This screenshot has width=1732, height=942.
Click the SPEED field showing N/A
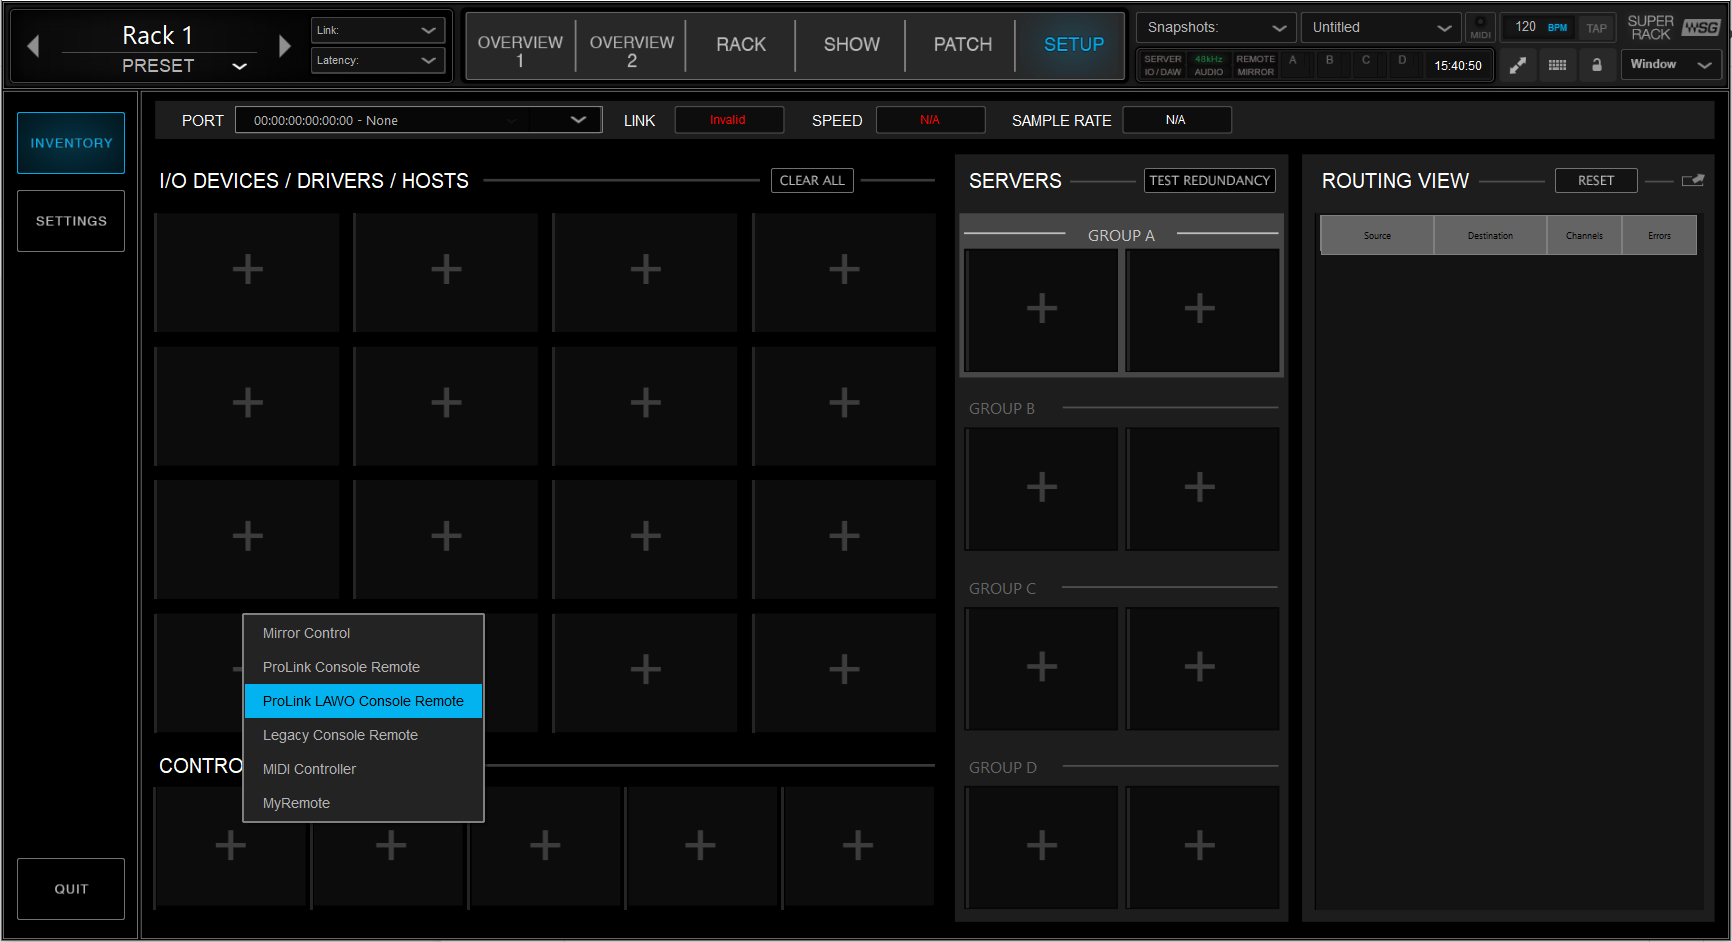coord(930,120)
